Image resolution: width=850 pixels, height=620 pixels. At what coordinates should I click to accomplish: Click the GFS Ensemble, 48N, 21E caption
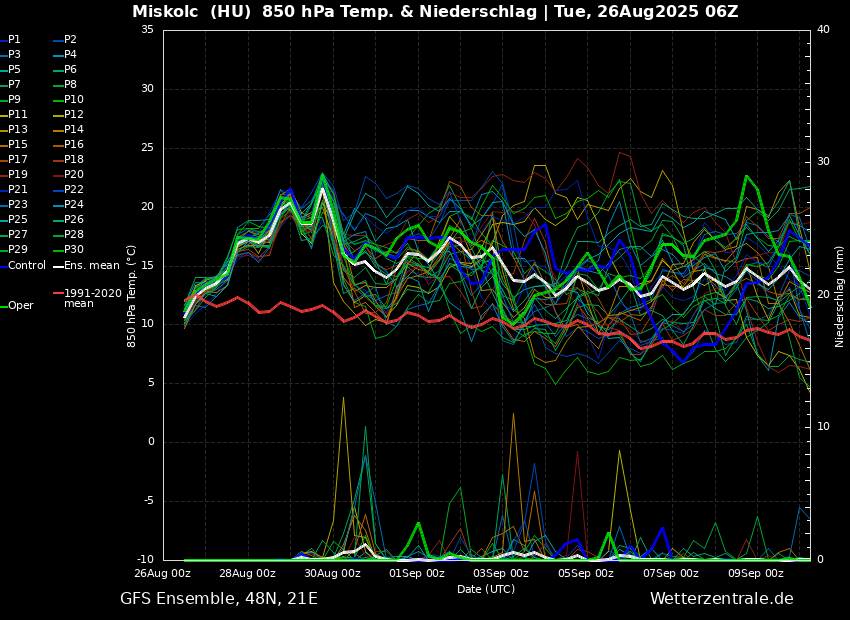pos(219,599)
